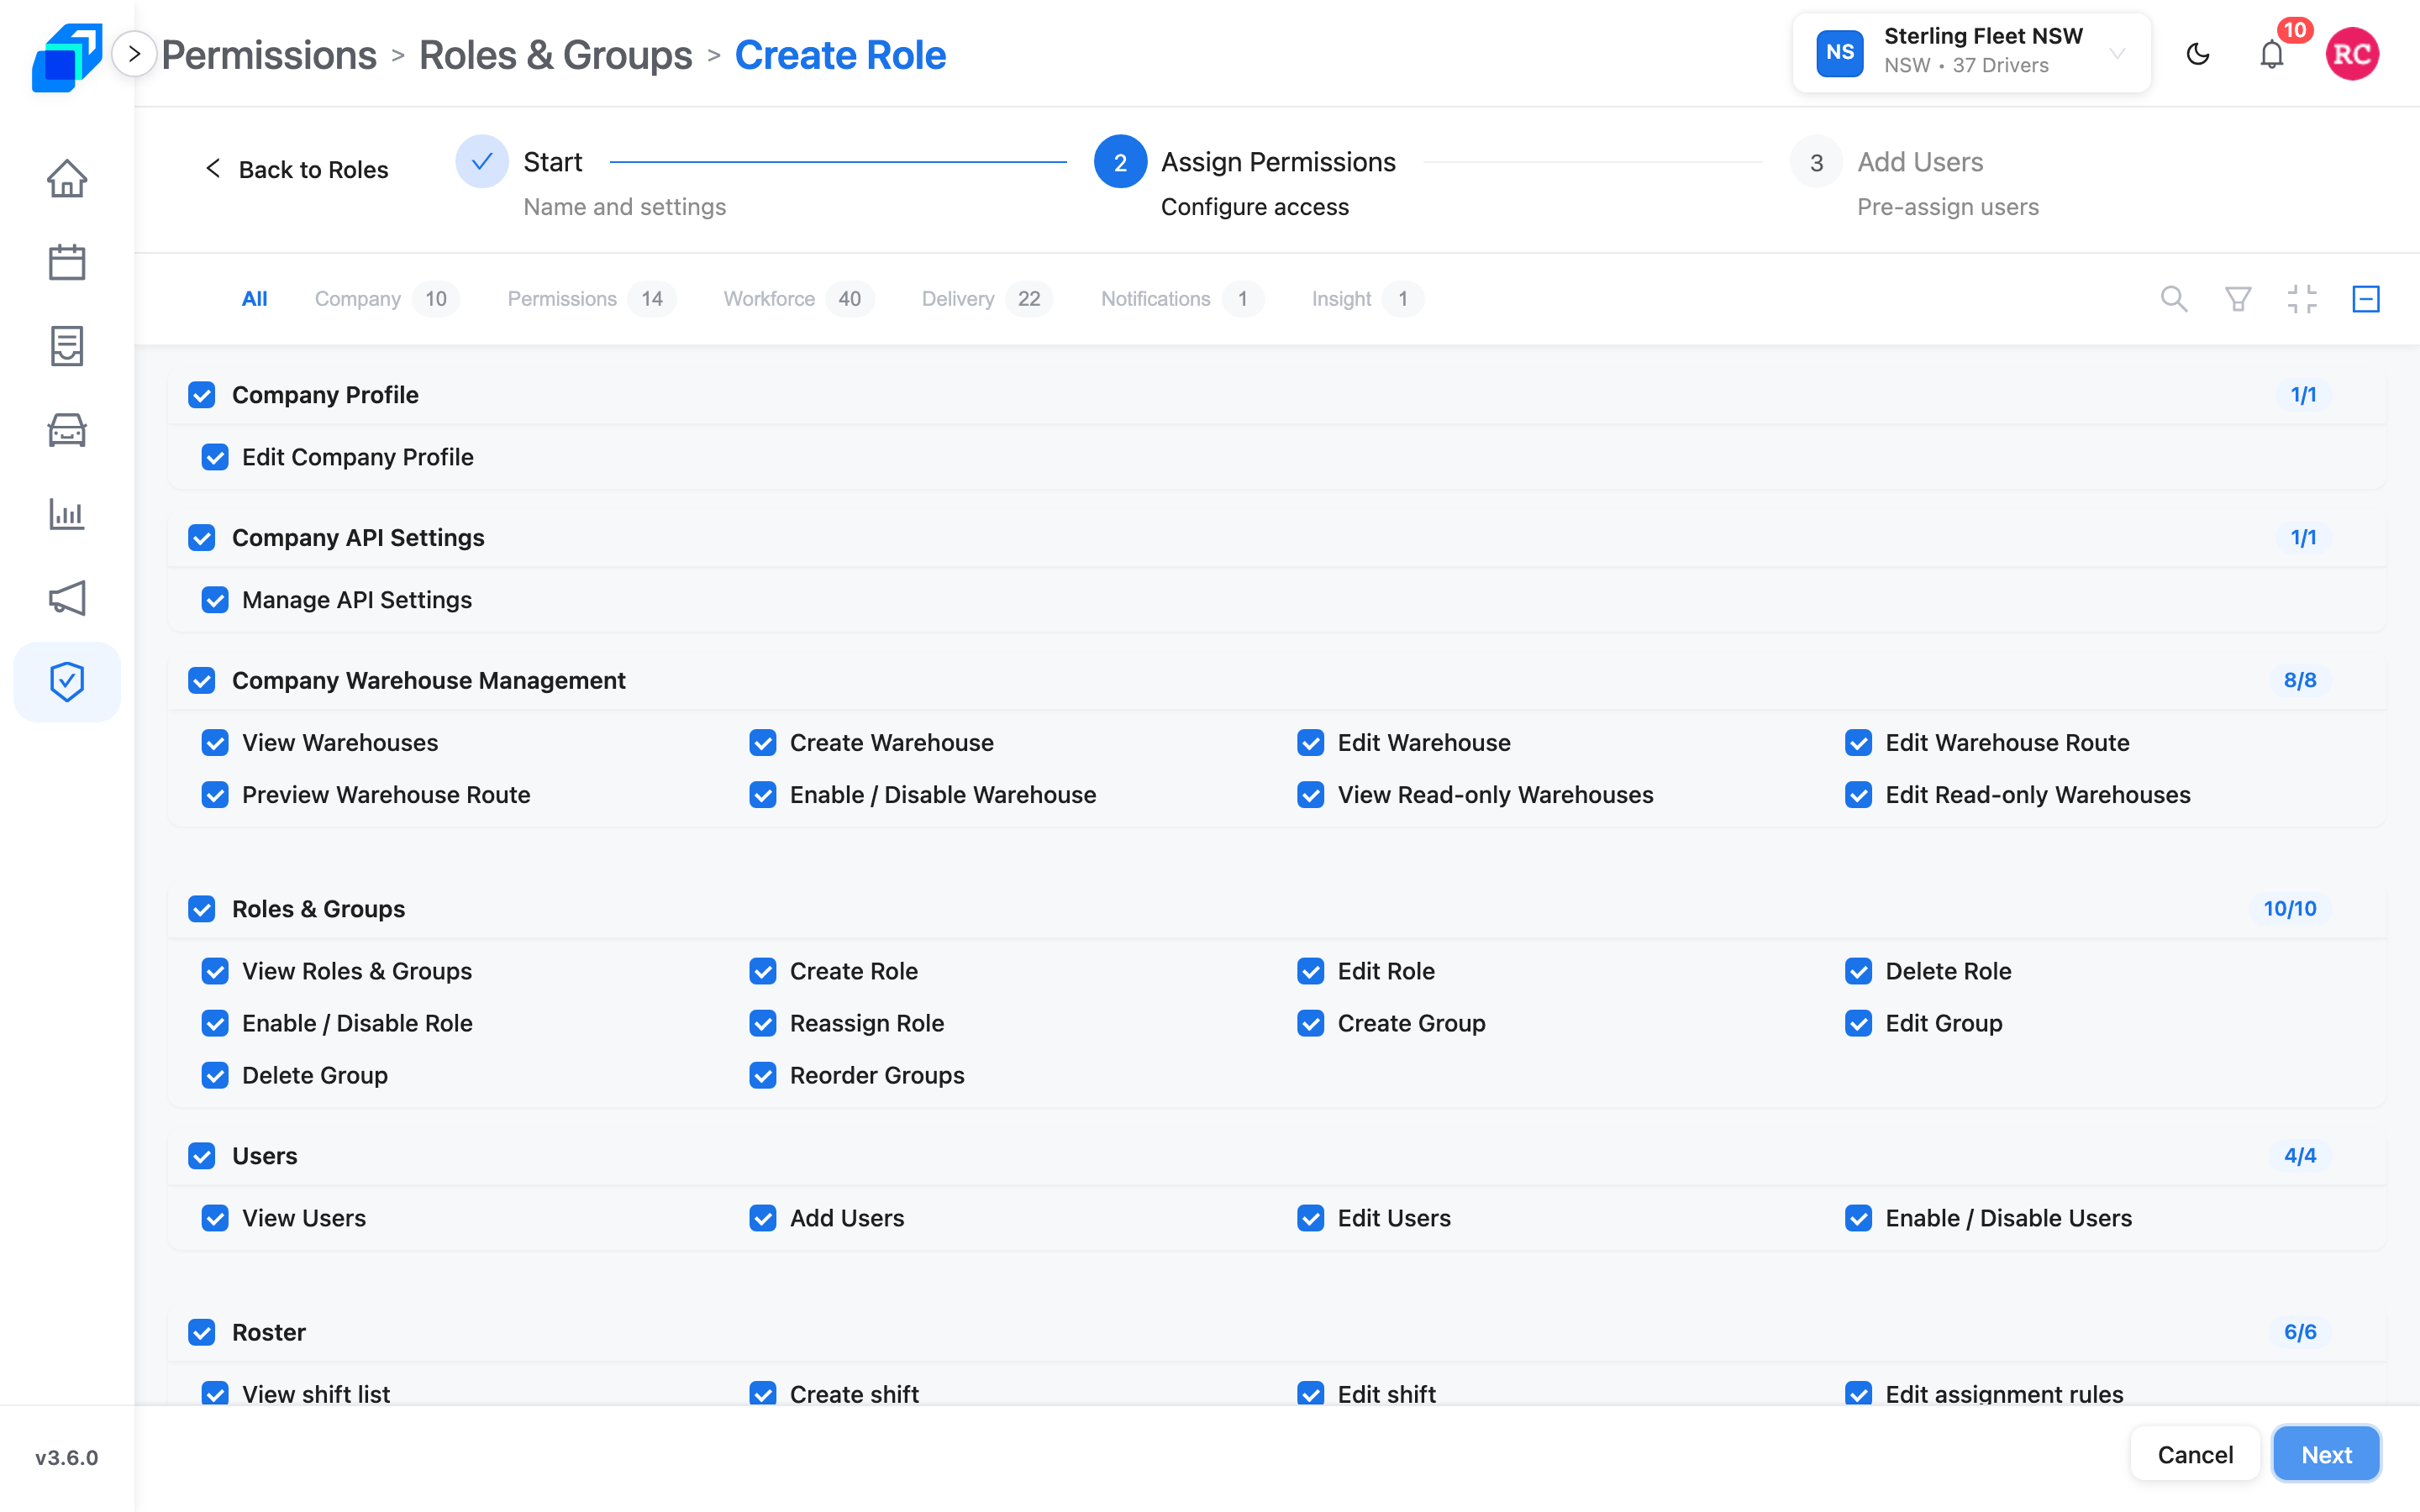Image resolution: width=2420 pixels, height=1512 pixels.
Task: Collapse Company Profile via 1/1 badge
Action: pos(2303,395)
